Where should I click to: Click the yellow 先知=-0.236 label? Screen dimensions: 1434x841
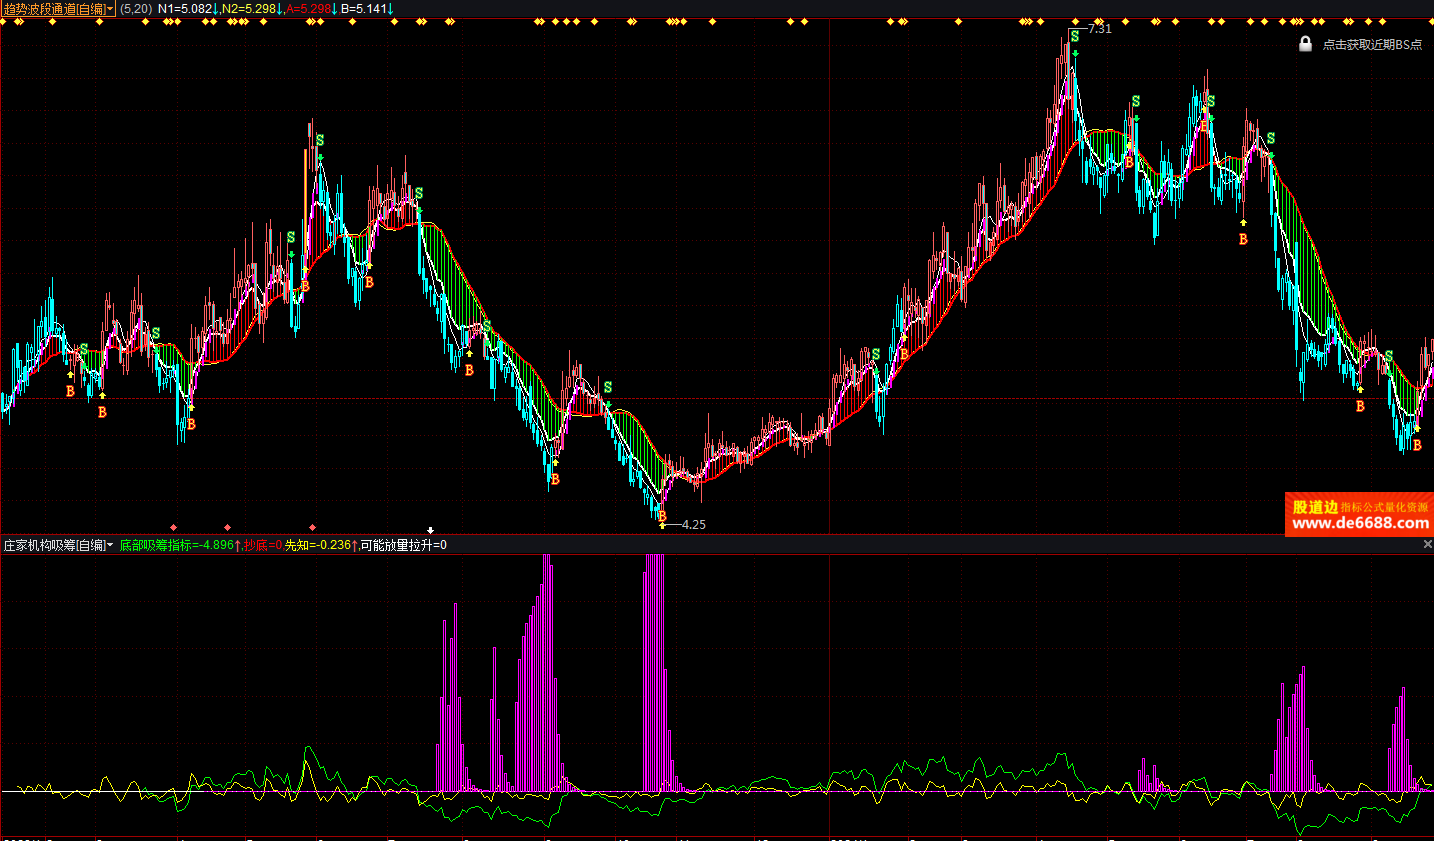pos(319,545)
